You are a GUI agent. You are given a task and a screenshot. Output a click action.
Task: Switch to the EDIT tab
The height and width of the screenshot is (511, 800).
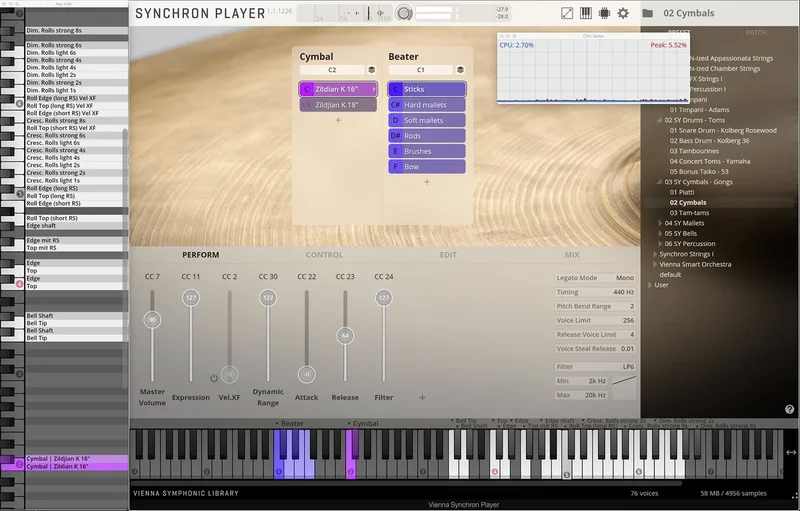pyautogui.click(x=448, y=255)
